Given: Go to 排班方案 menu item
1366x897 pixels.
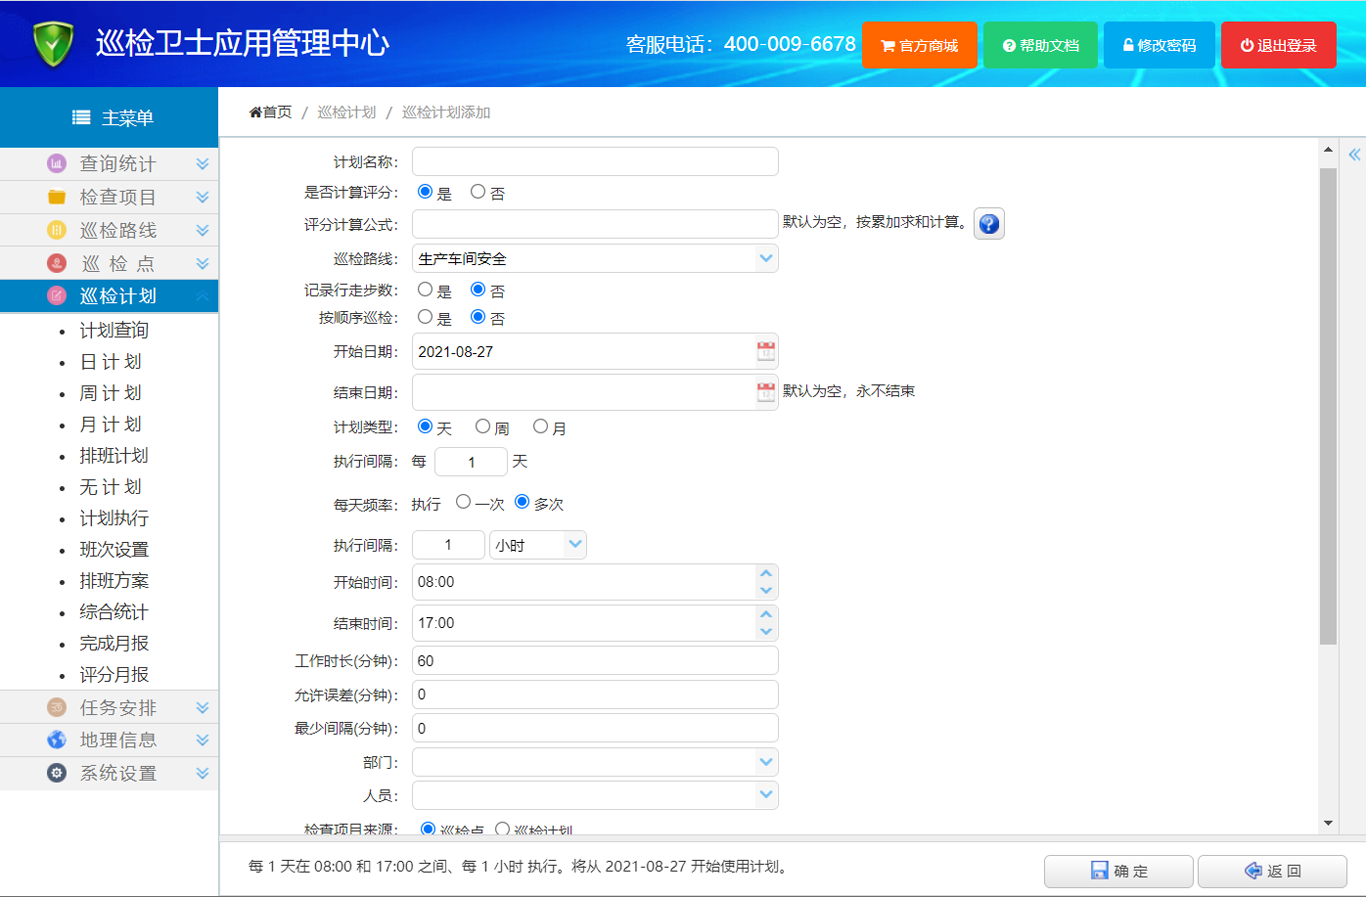Looking at the screenshot, I should click(x=114, y=581).
